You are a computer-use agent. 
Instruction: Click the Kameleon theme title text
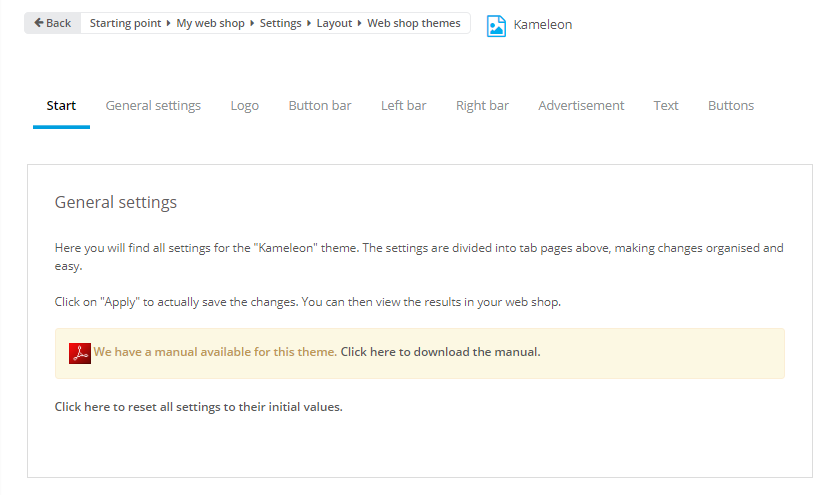pos(543,25)
